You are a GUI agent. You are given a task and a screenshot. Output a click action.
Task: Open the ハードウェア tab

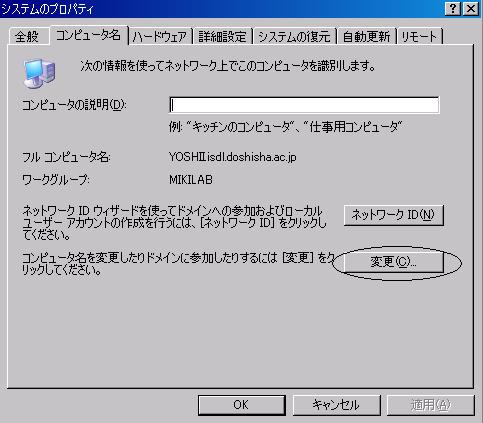(160, 36)
